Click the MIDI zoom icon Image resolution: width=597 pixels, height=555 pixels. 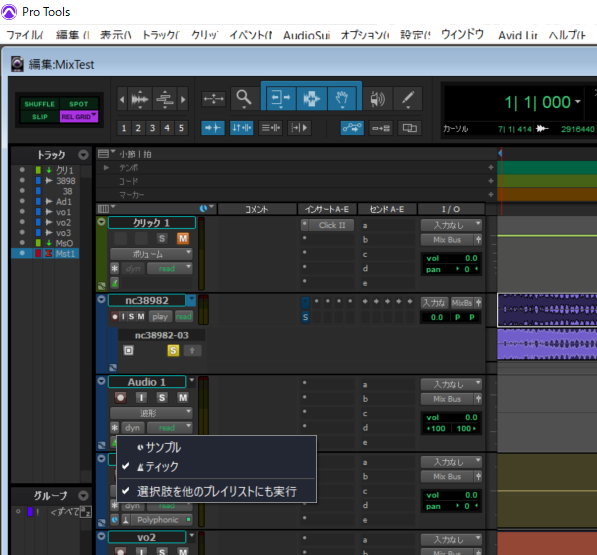click(165, 99)
